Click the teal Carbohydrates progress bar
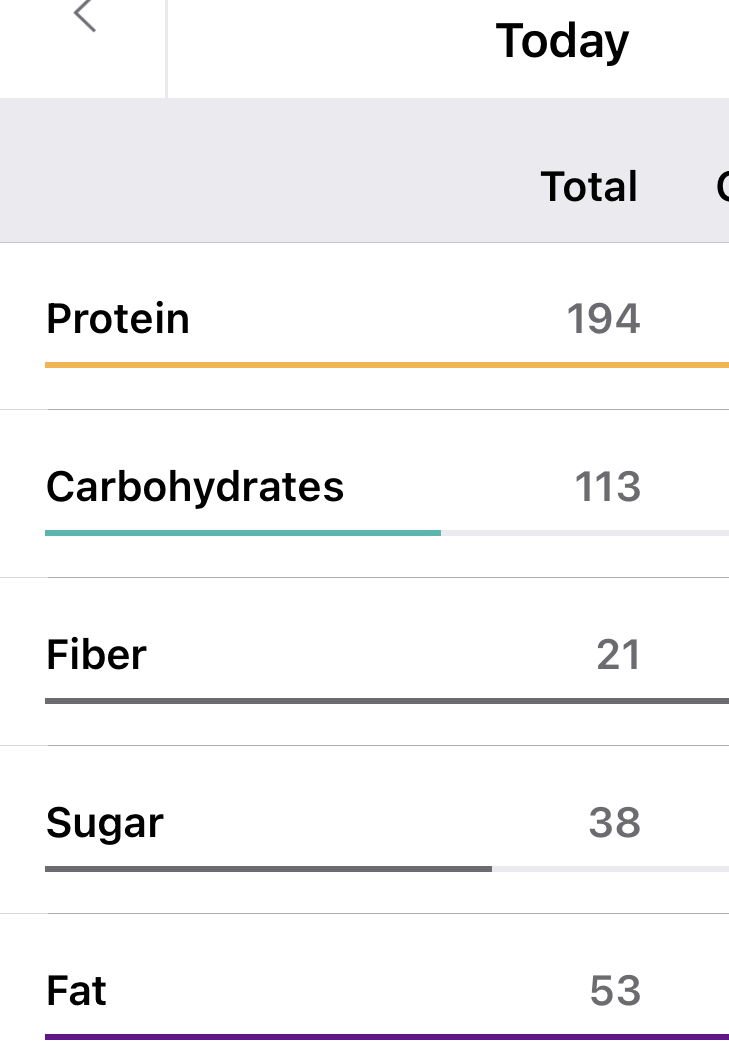This screenshot has width=729, height=1061. [243, 533]
